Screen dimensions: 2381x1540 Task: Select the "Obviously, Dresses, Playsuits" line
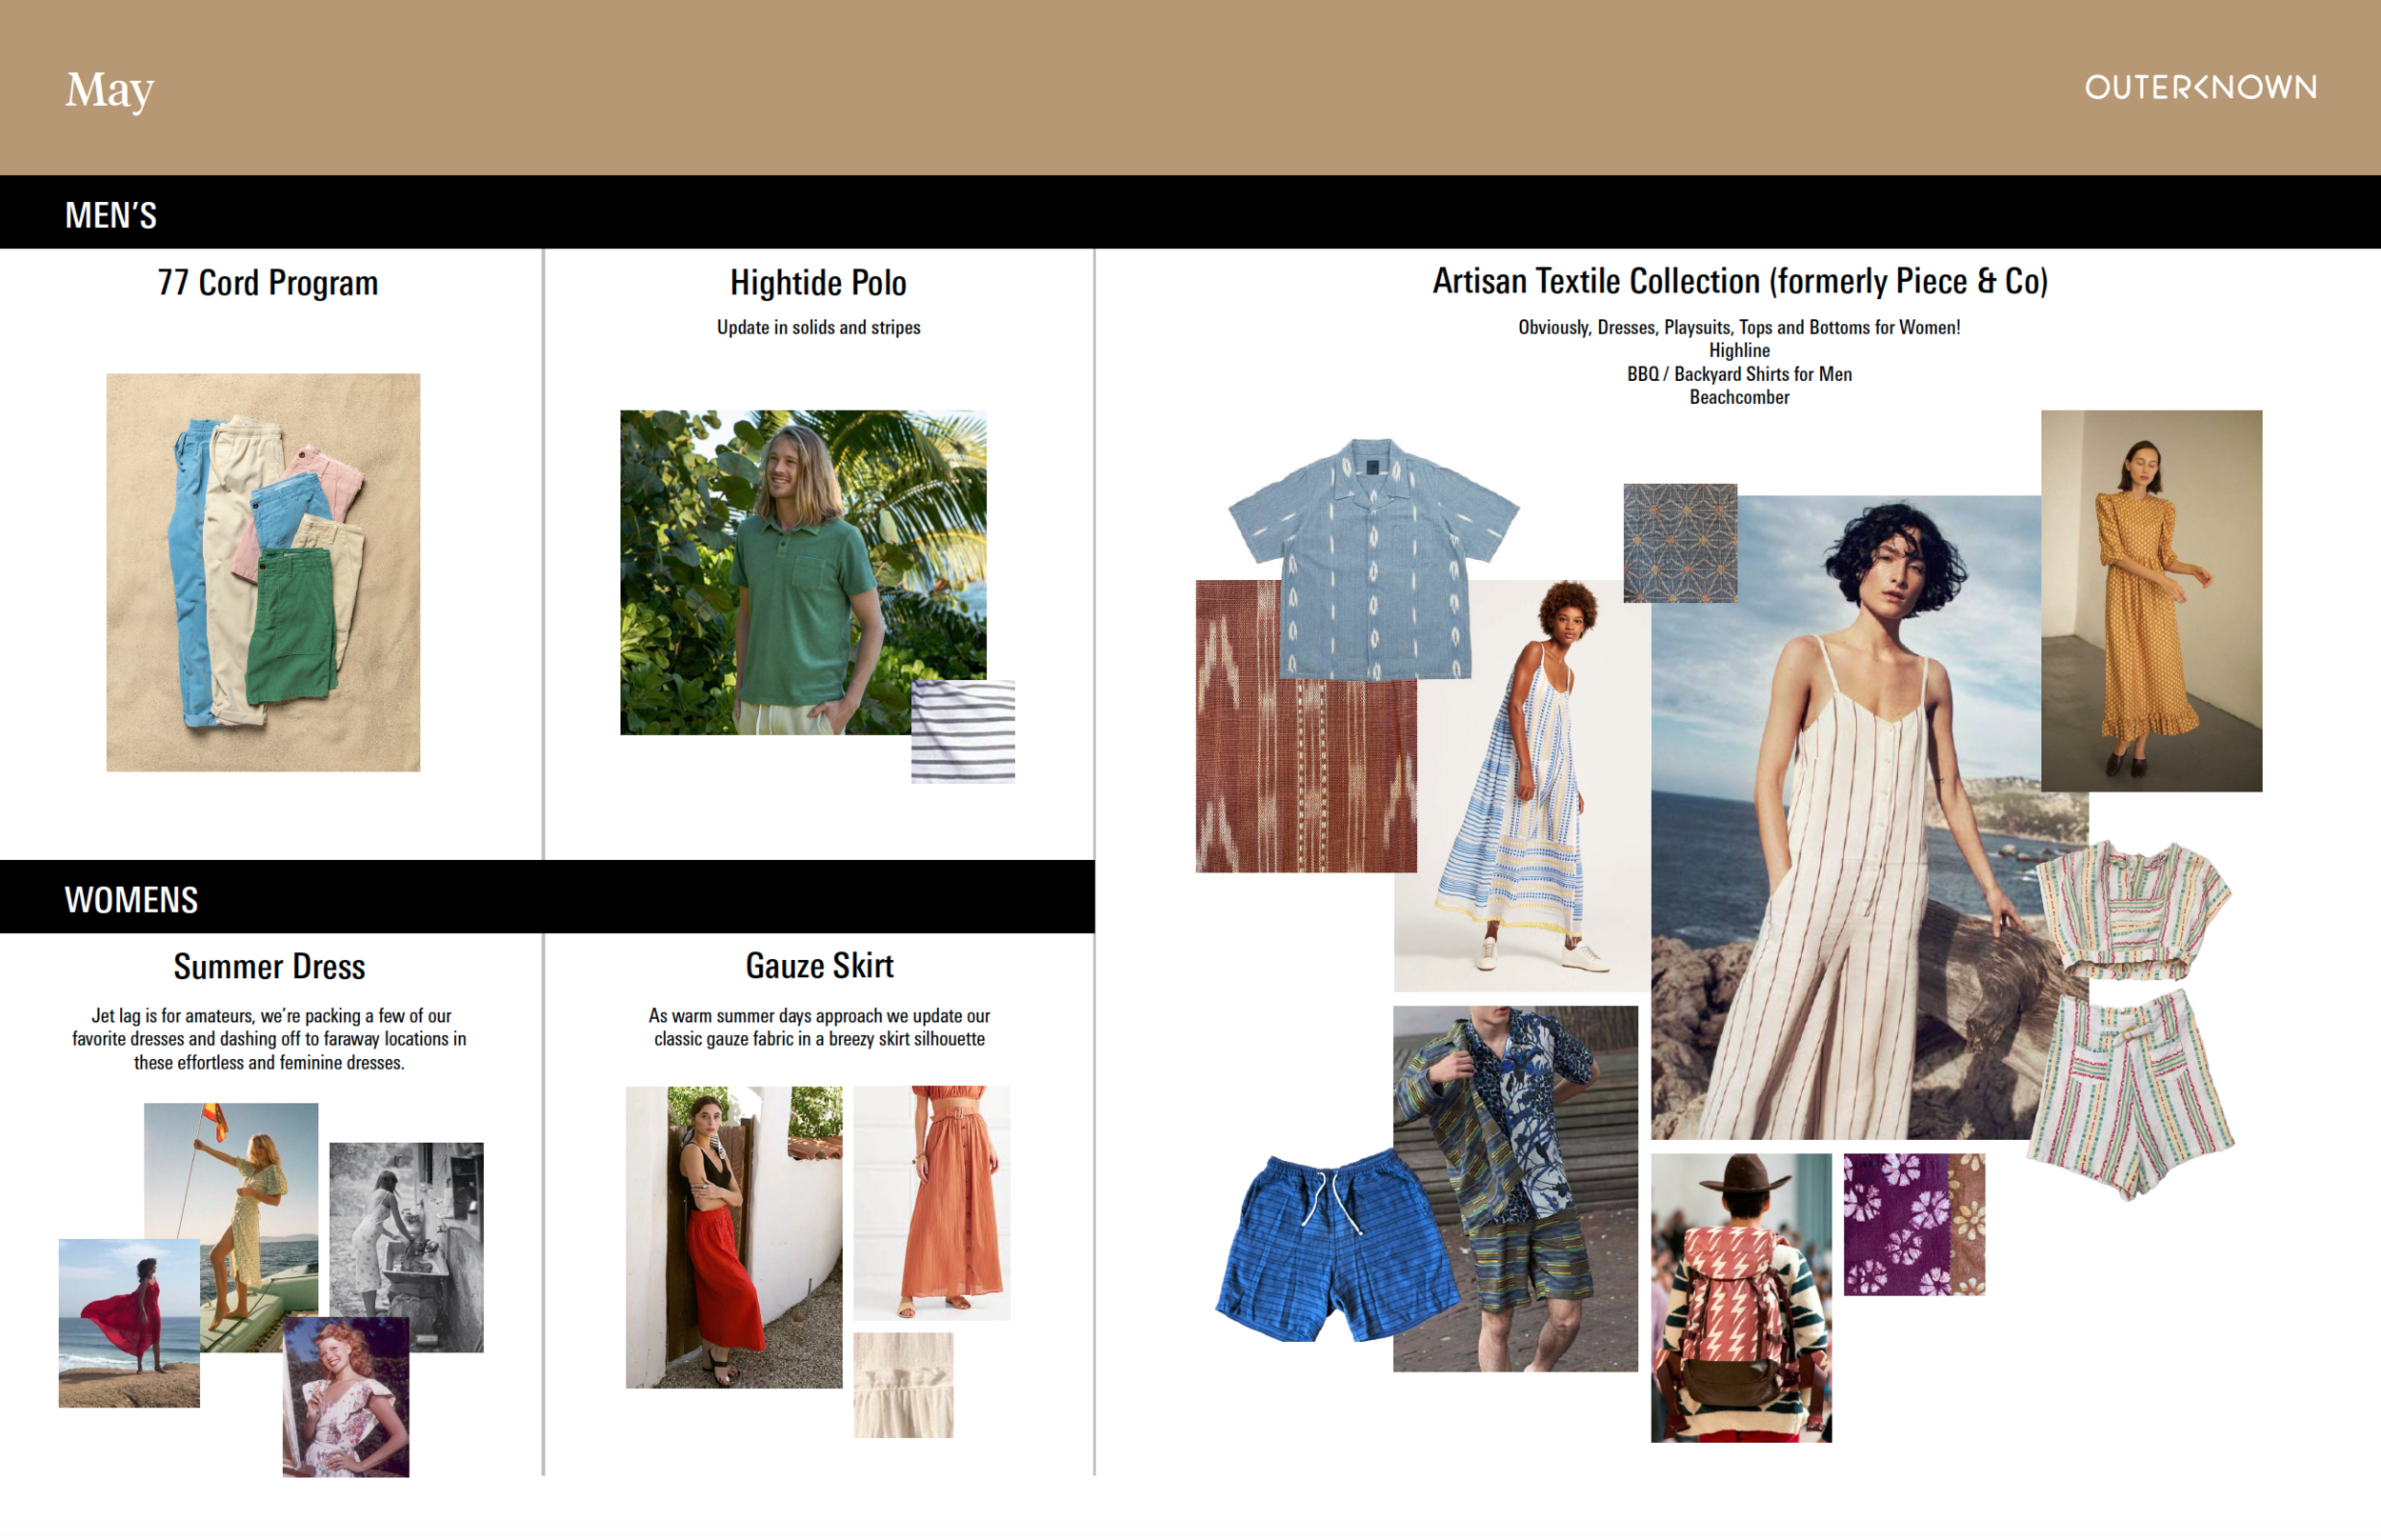1739,327
